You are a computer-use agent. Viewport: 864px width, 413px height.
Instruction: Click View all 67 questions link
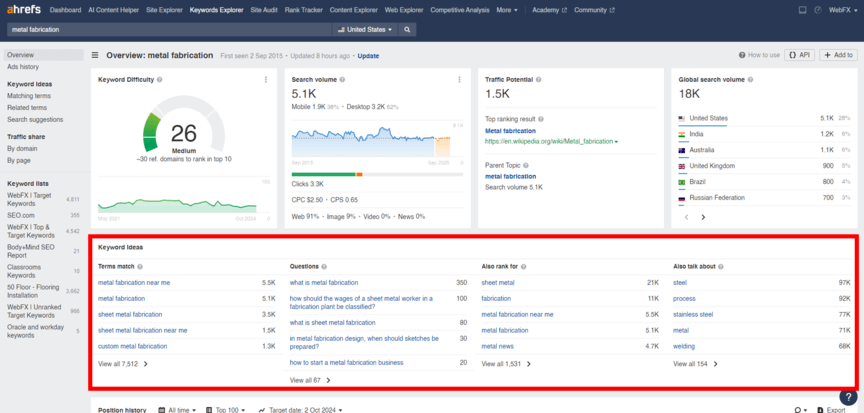[x=310, y=380]
